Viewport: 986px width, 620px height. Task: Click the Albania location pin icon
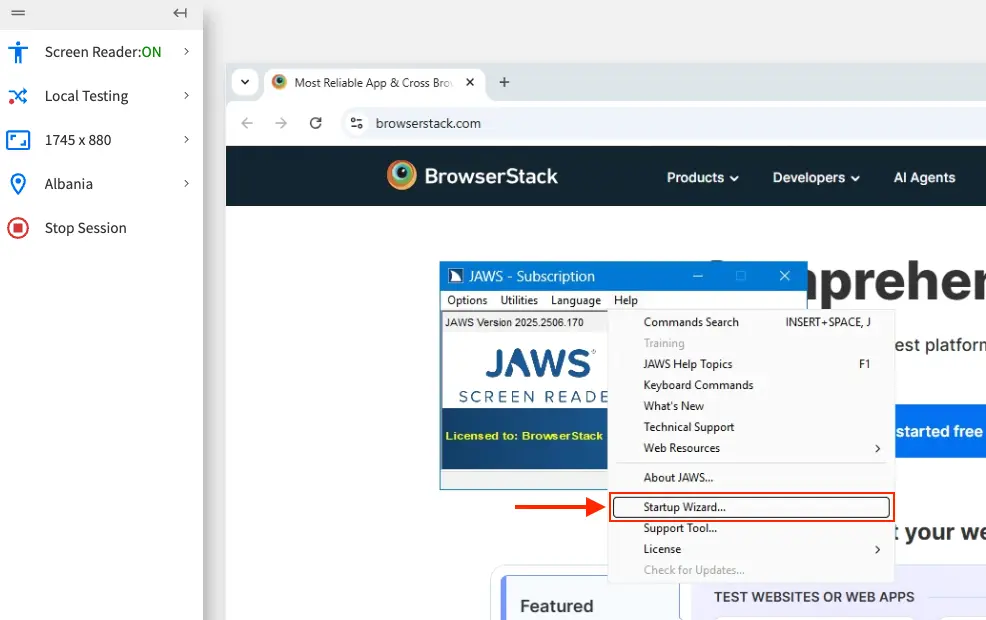(x=18, y=184)
